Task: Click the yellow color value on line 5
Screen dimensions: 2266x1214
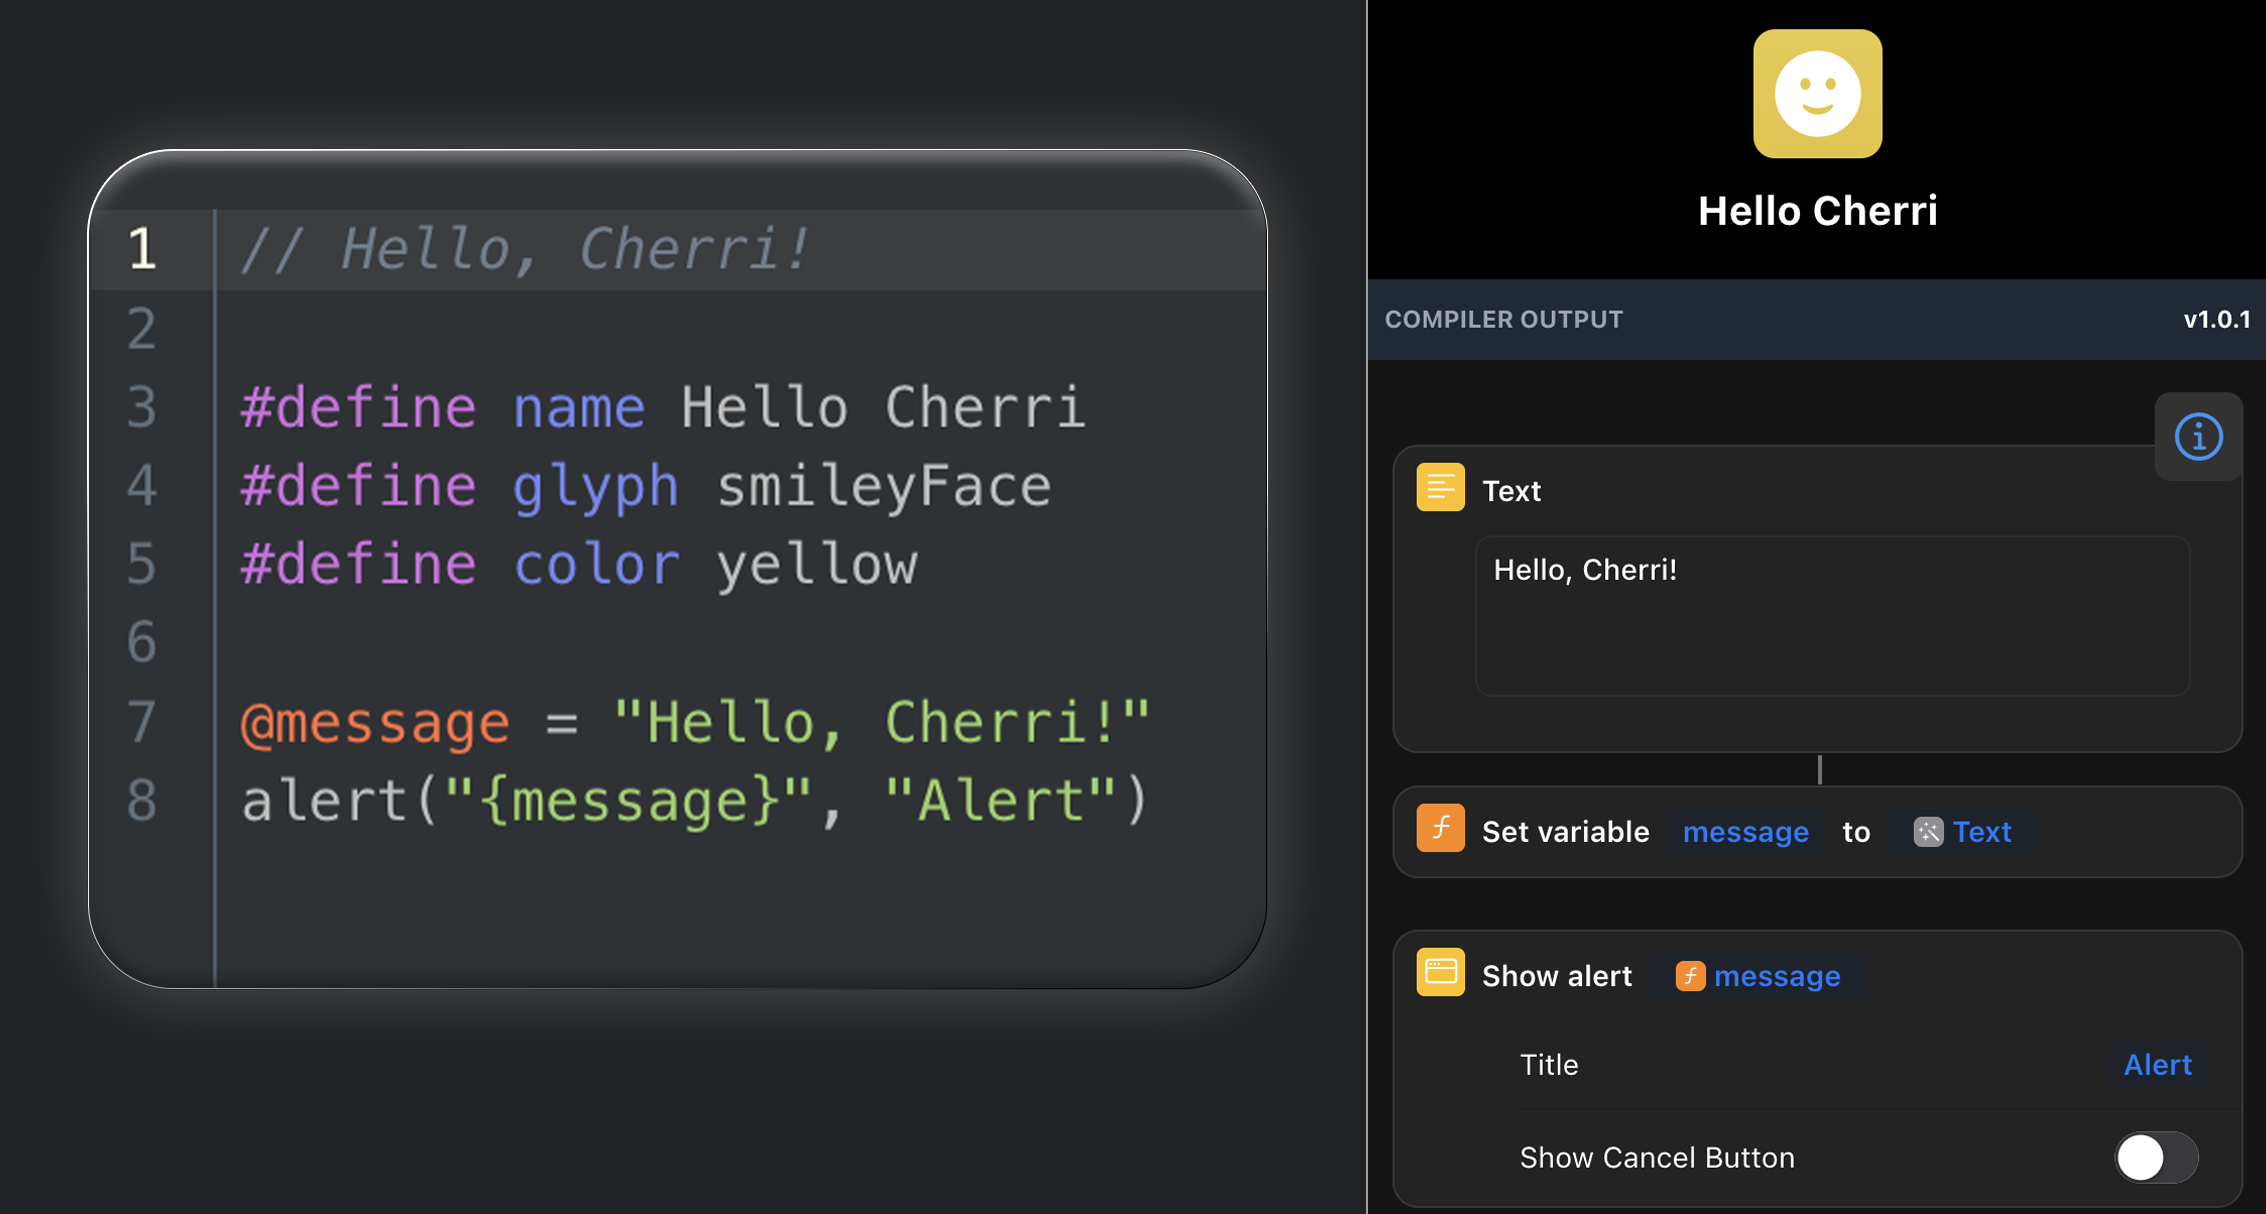Action: point(816,563)
